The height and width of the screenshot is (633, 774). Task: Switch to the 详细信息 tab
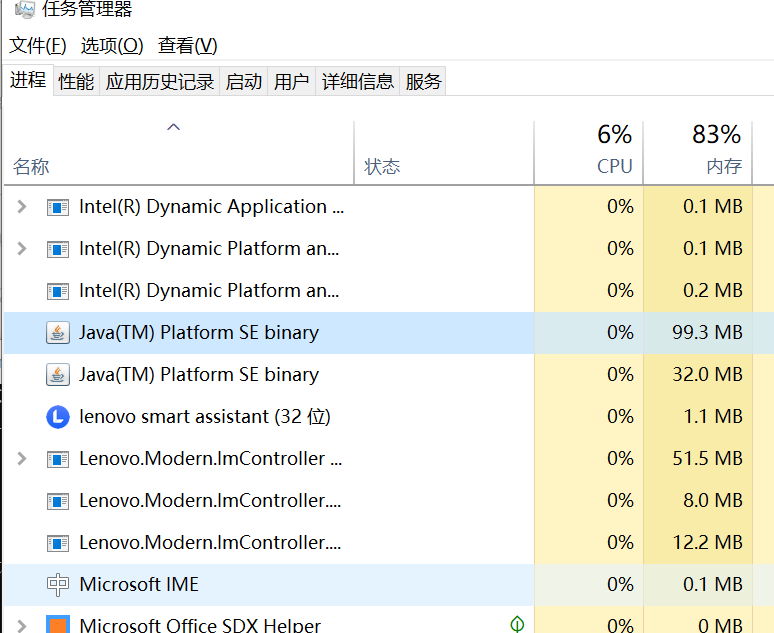[x=357, y=81]
